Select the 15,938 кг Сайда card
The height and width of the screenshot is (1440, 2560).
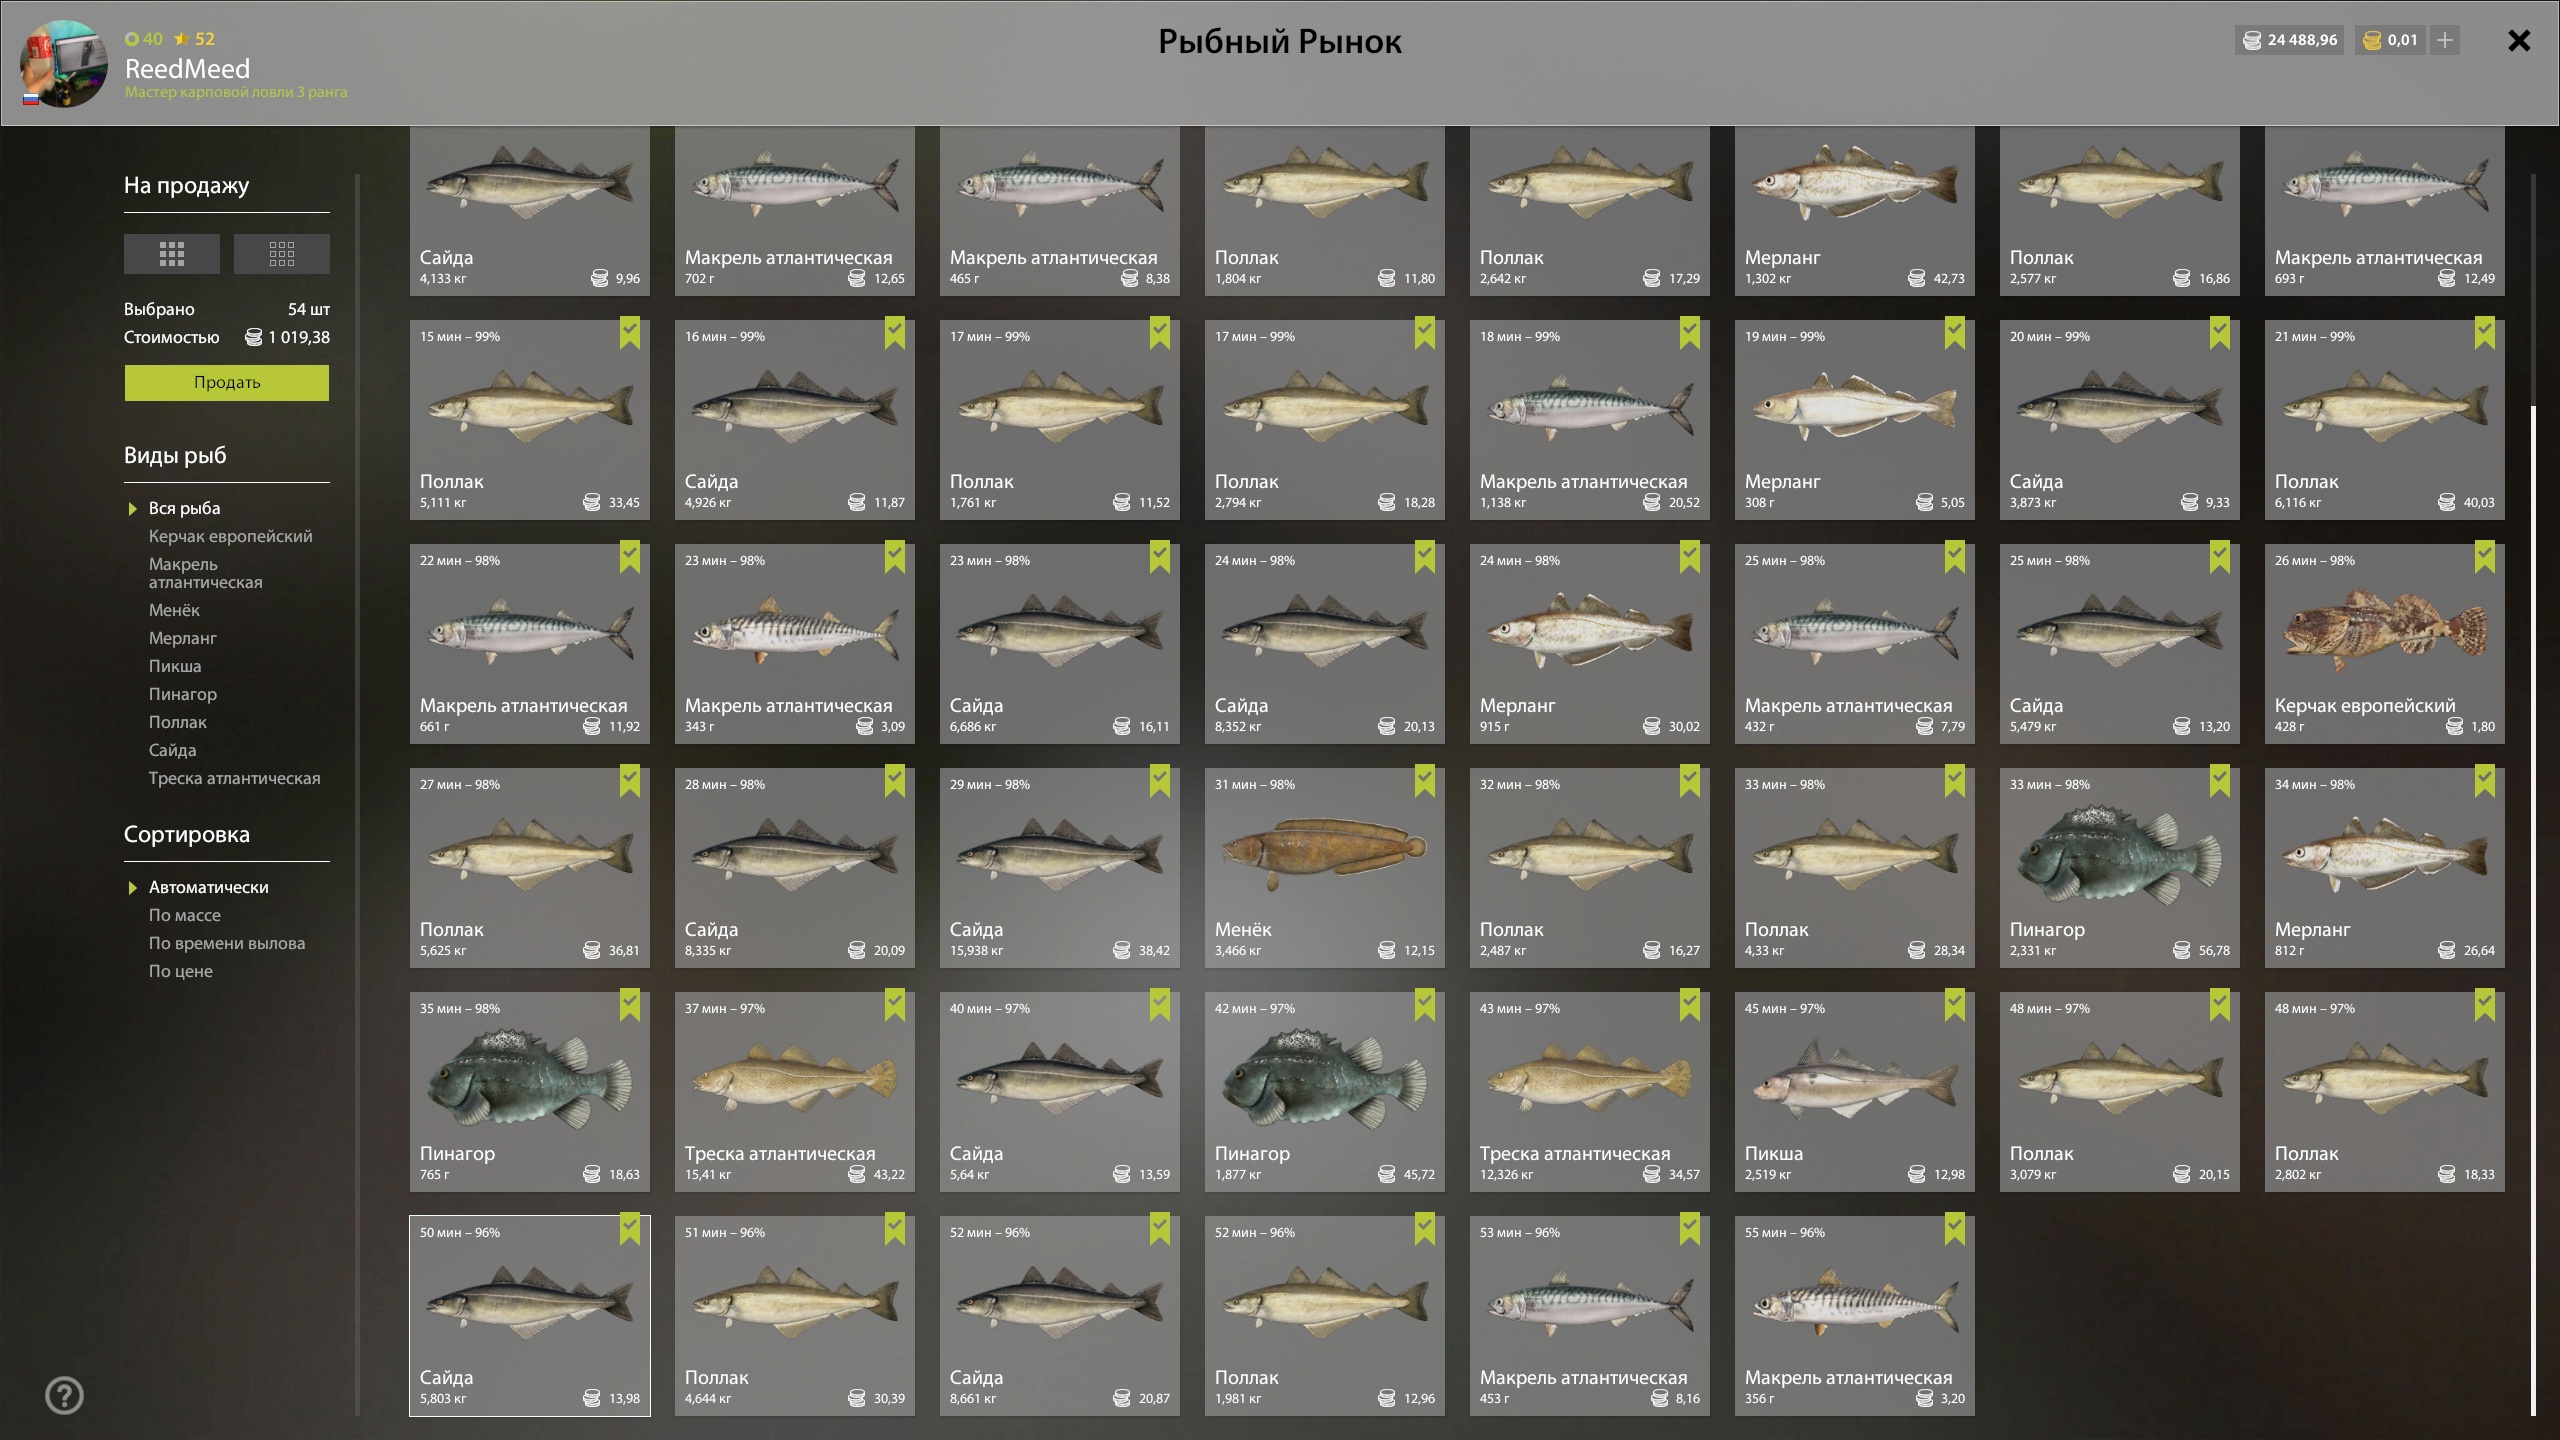(1060, 868)
